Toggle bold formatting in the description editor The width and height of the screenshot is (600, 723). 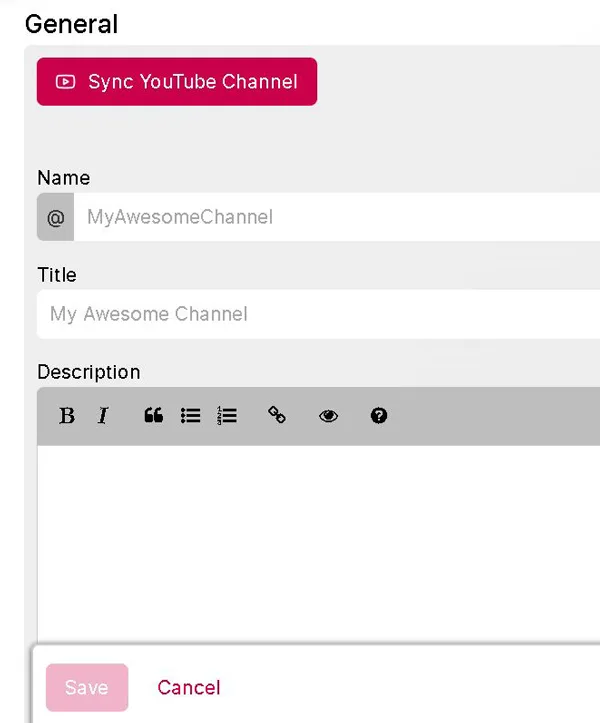coord(67,416)
